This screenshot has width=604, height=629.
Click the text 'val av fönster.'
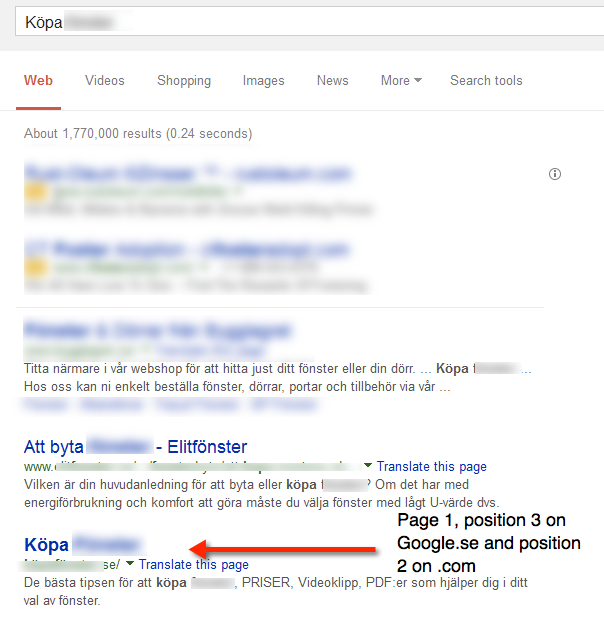tap(62, 601)
